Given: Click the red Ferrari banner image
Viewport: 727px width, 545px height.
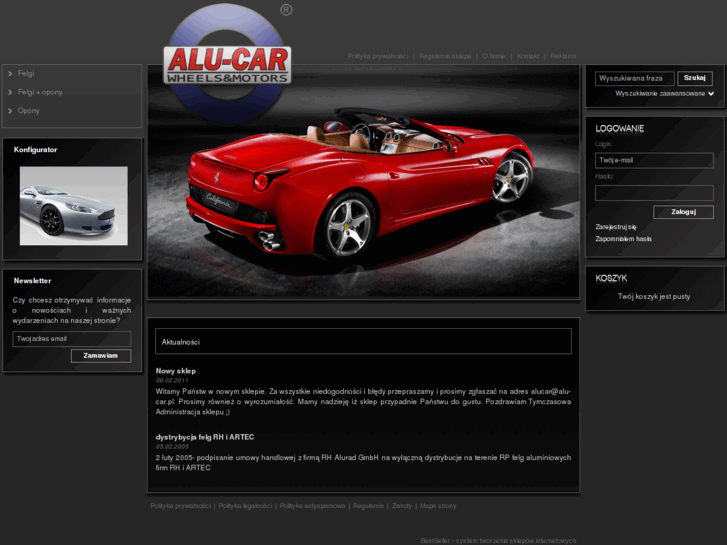Looking at the screenshot, I should [x=364, y=182].
